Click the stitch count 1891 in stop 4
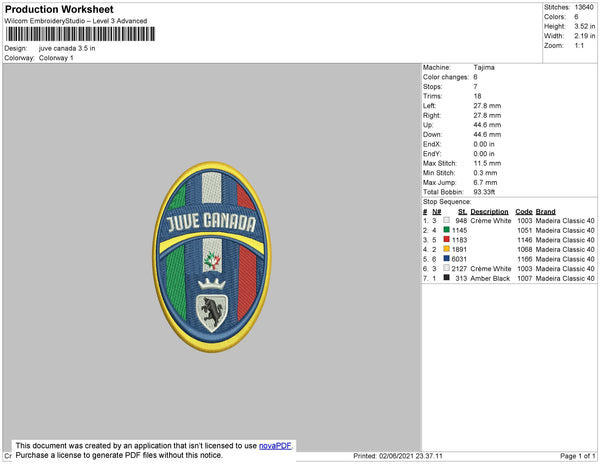 point(460,249)
